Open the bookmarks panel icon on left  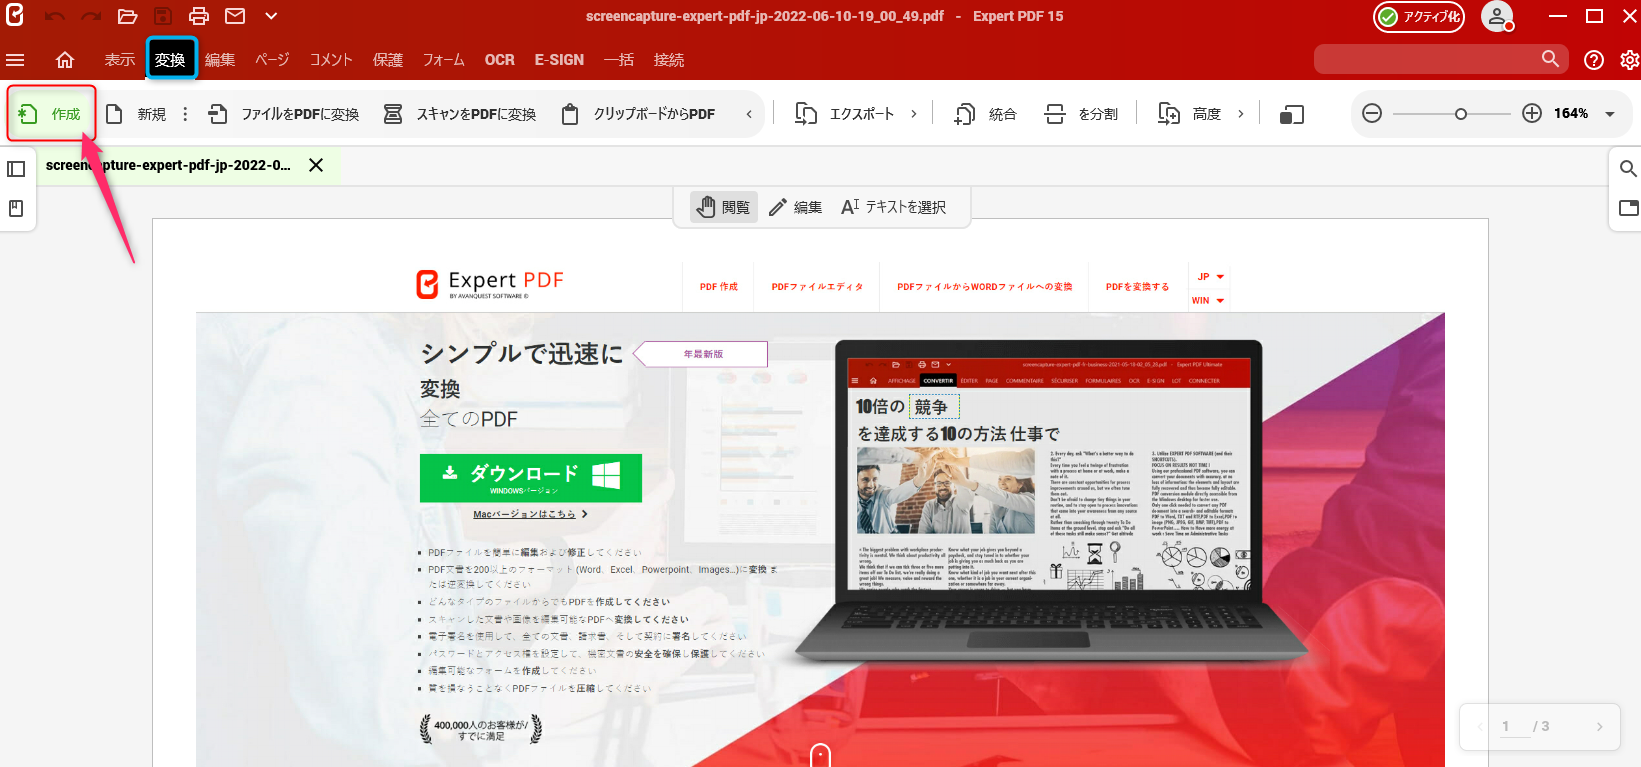(x=16, y=209)
